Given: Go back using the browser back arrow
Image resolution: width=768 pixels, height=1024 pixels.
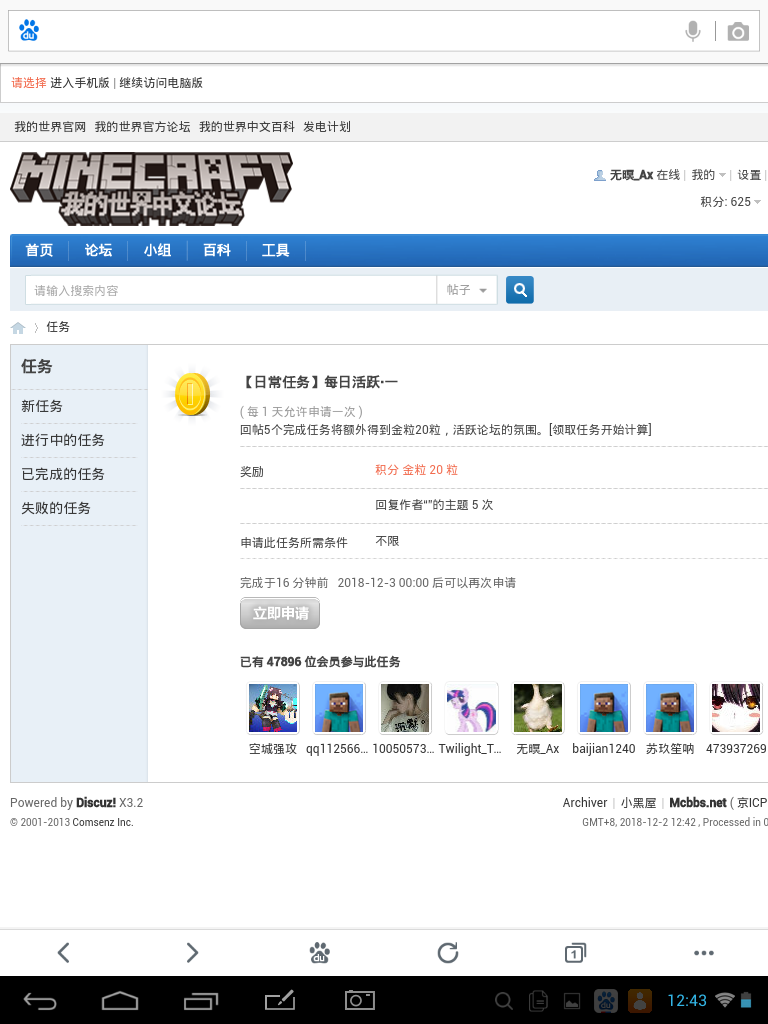Looking at the screenshot, I should tap(63, 953).
